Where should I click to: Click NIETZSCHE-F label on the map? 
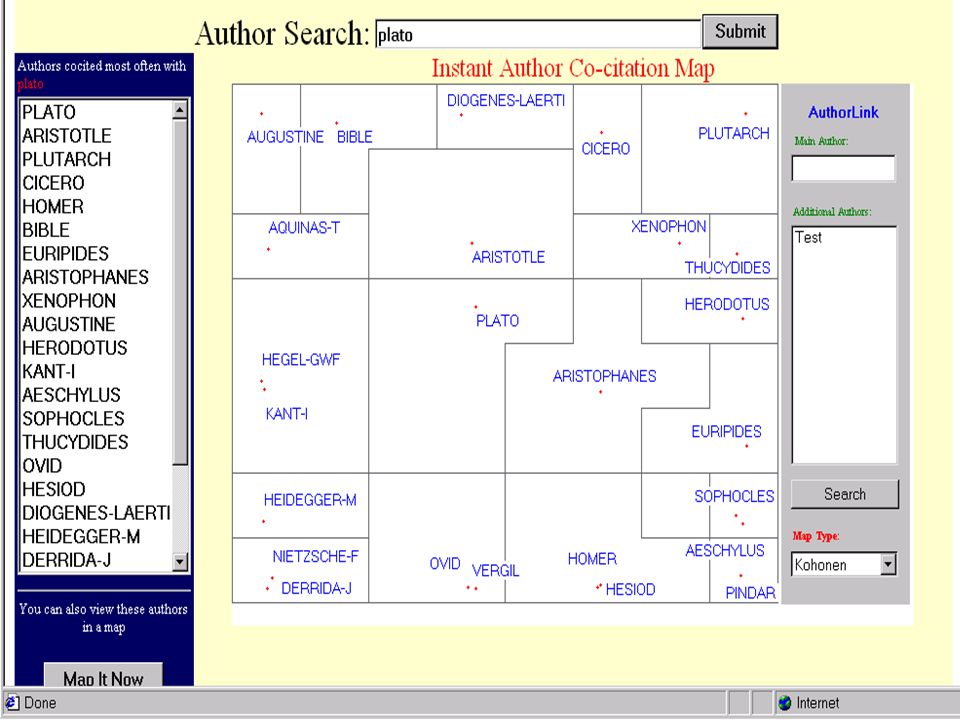[x=315, y=557]
